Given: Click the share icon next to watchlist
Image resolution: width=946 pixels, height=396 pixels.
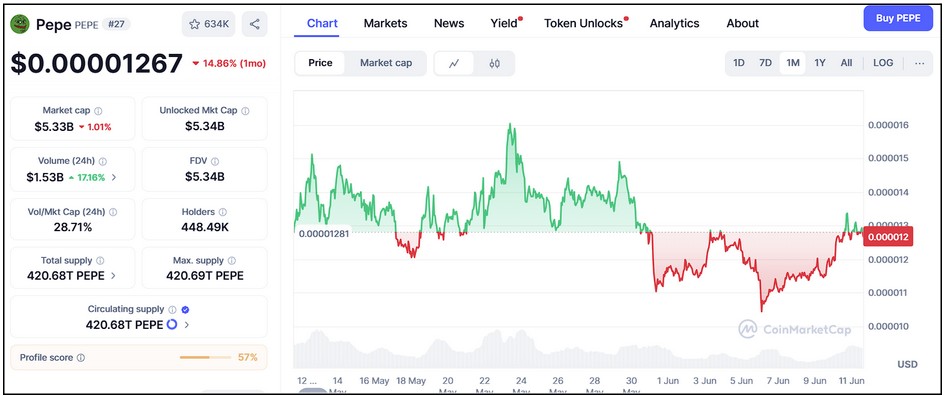Looking at the screenshot, I should click(255, 24).
